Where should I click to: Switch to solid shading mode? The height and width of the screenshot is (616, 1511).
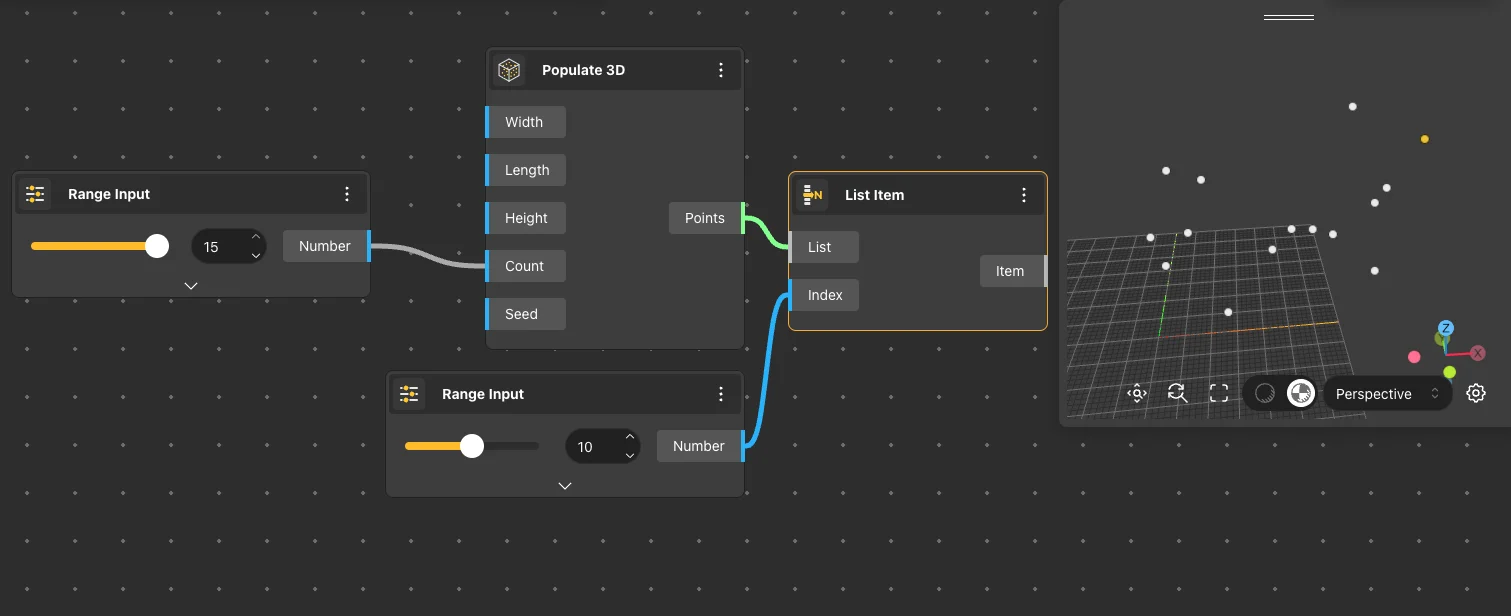(1265, 393)
